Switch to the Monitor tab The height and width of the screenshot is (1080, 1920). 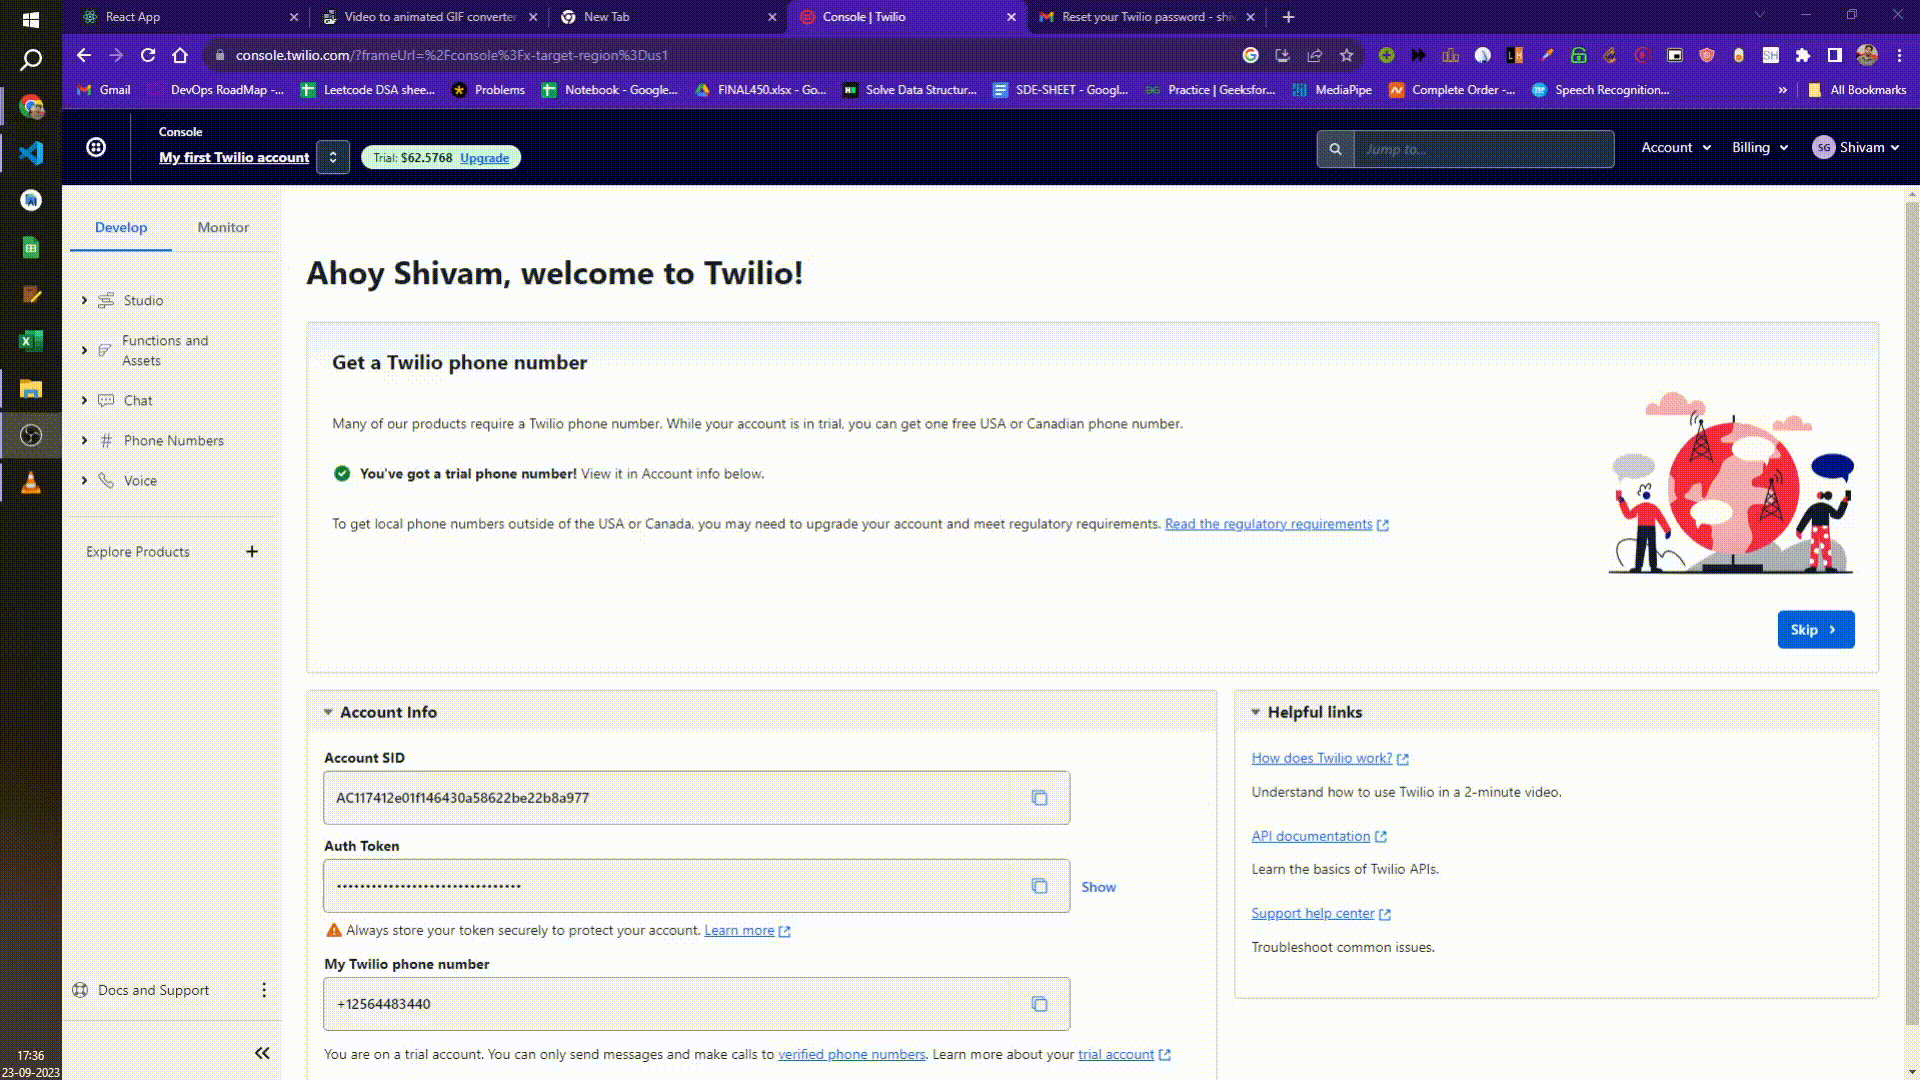[223, 227]
